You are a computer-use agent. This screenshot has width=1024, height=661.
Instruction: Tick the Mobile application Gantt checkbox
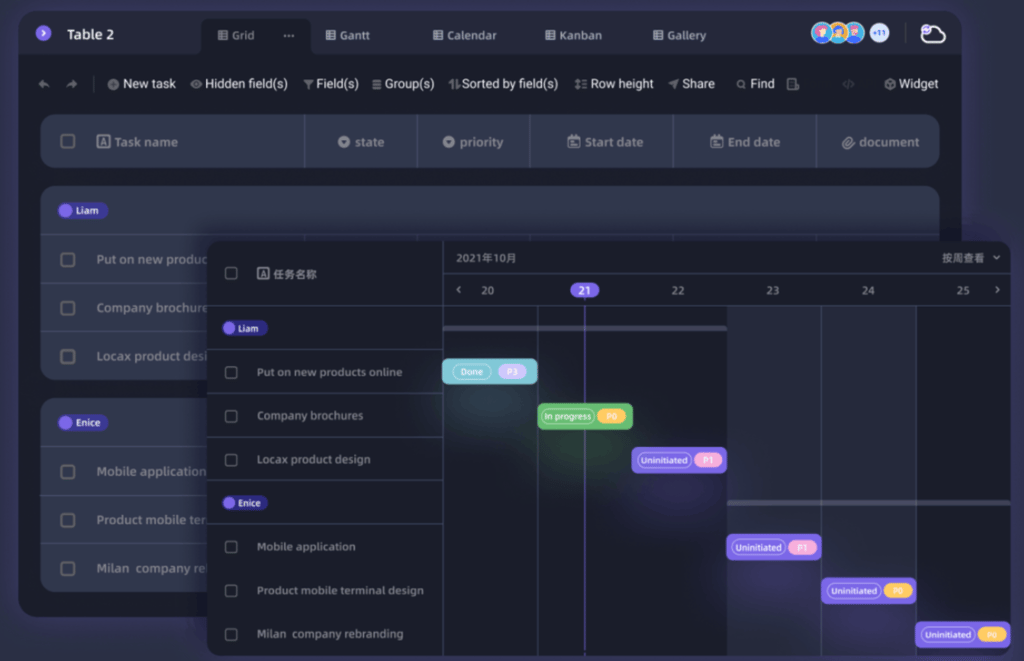pos(231,547)
